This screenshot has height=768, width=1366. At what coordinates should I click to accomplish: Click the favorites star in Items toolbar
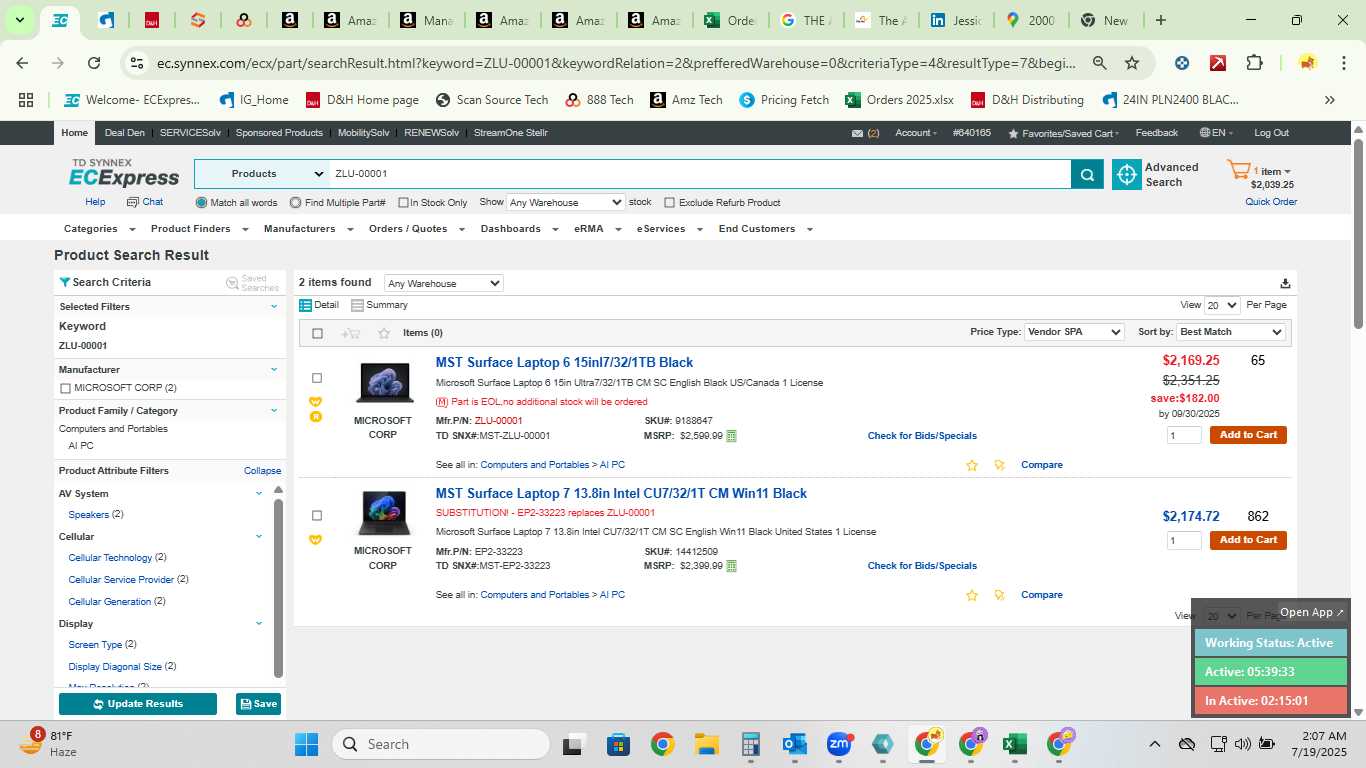pyautogui.click(x=384, y=333)
